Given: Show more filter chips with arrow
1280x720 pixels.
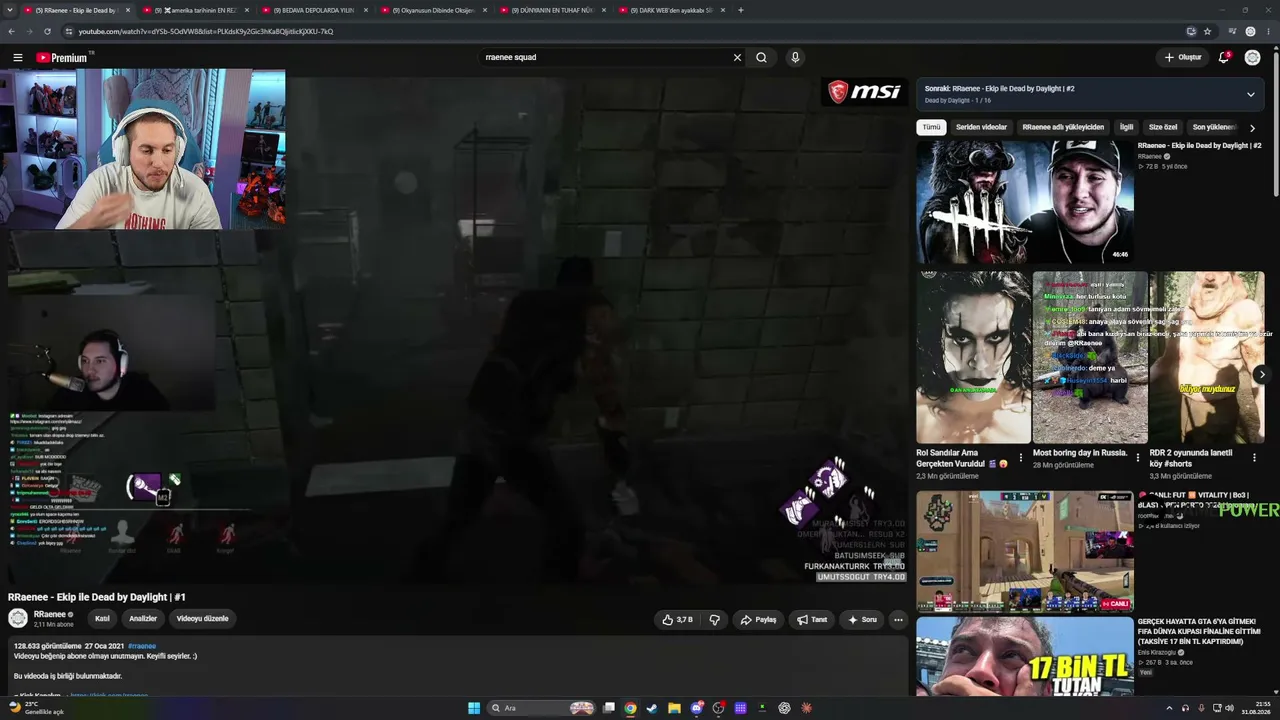Looking at the screenshot, I should point(1252,128).
